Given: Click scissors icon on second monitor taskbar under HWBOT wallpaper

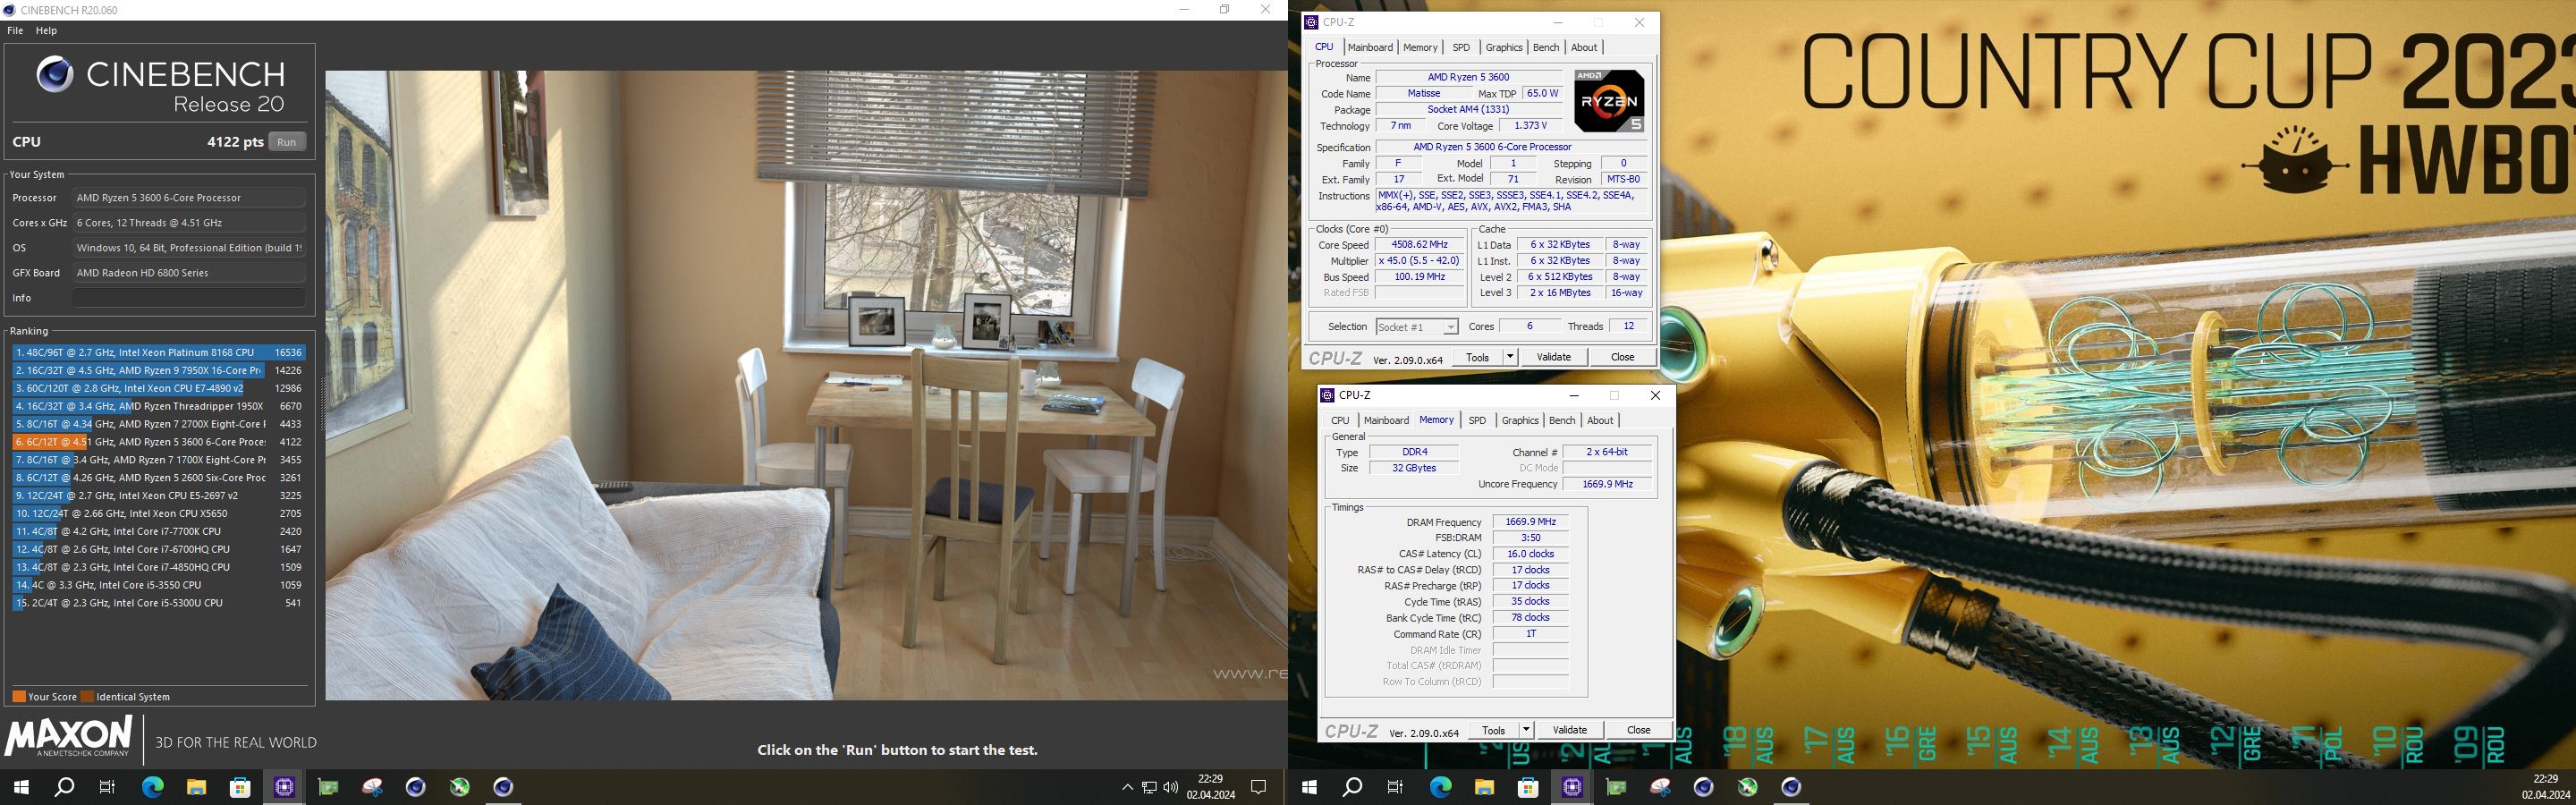Looking at the screenshot, I should coord(1660,787).
